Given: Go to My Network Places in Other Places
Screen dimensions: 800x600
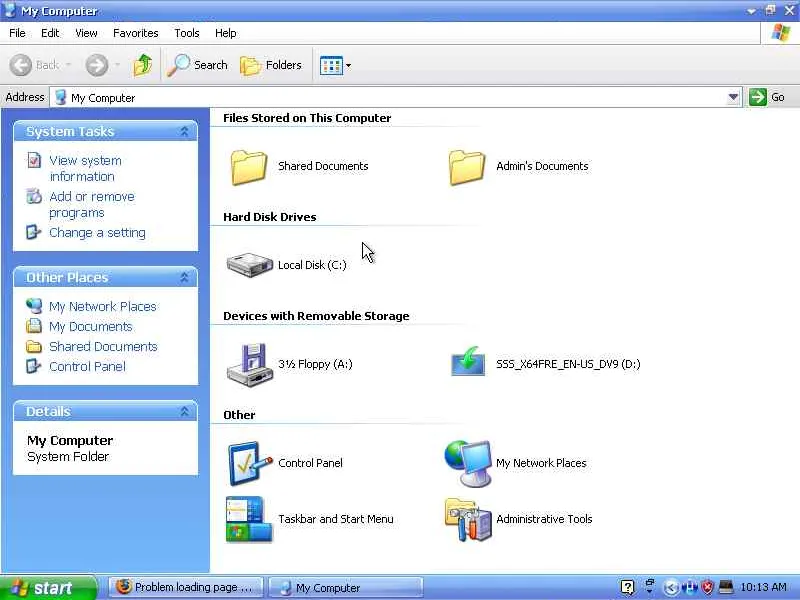Looking at the screenshot, I should 103,307.
